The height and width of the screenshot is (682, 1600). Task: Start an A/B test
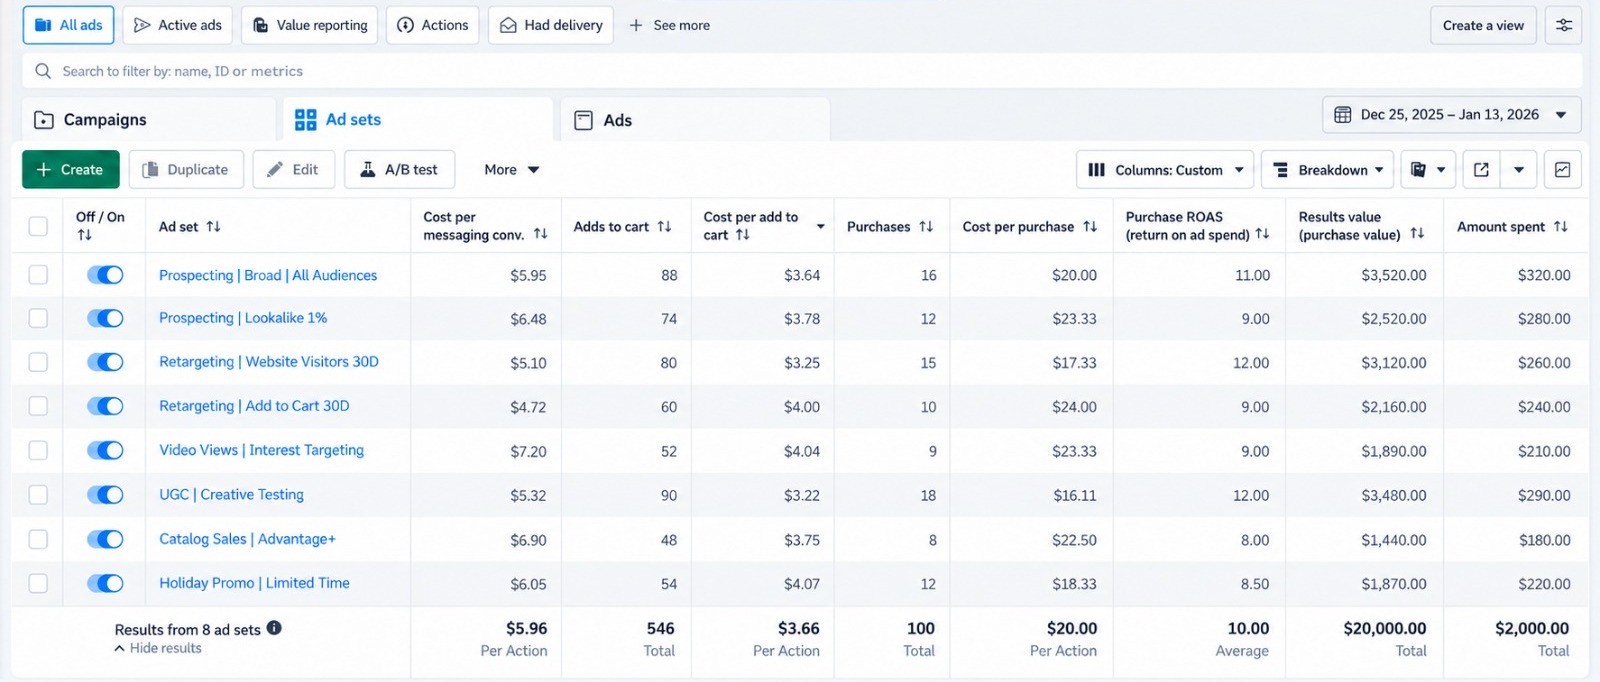click(x=400, y=170)
